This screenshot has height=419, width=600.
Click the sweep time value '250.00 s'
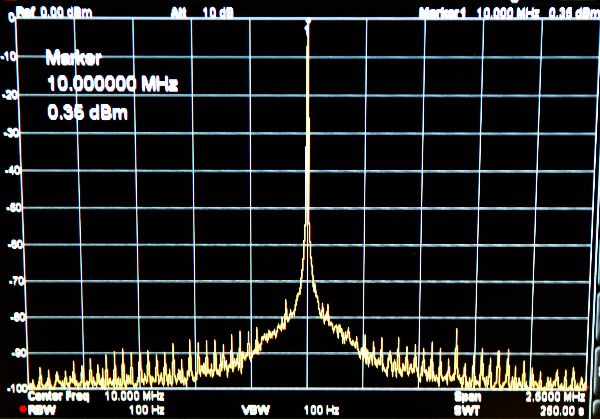[x=562, y=411]
